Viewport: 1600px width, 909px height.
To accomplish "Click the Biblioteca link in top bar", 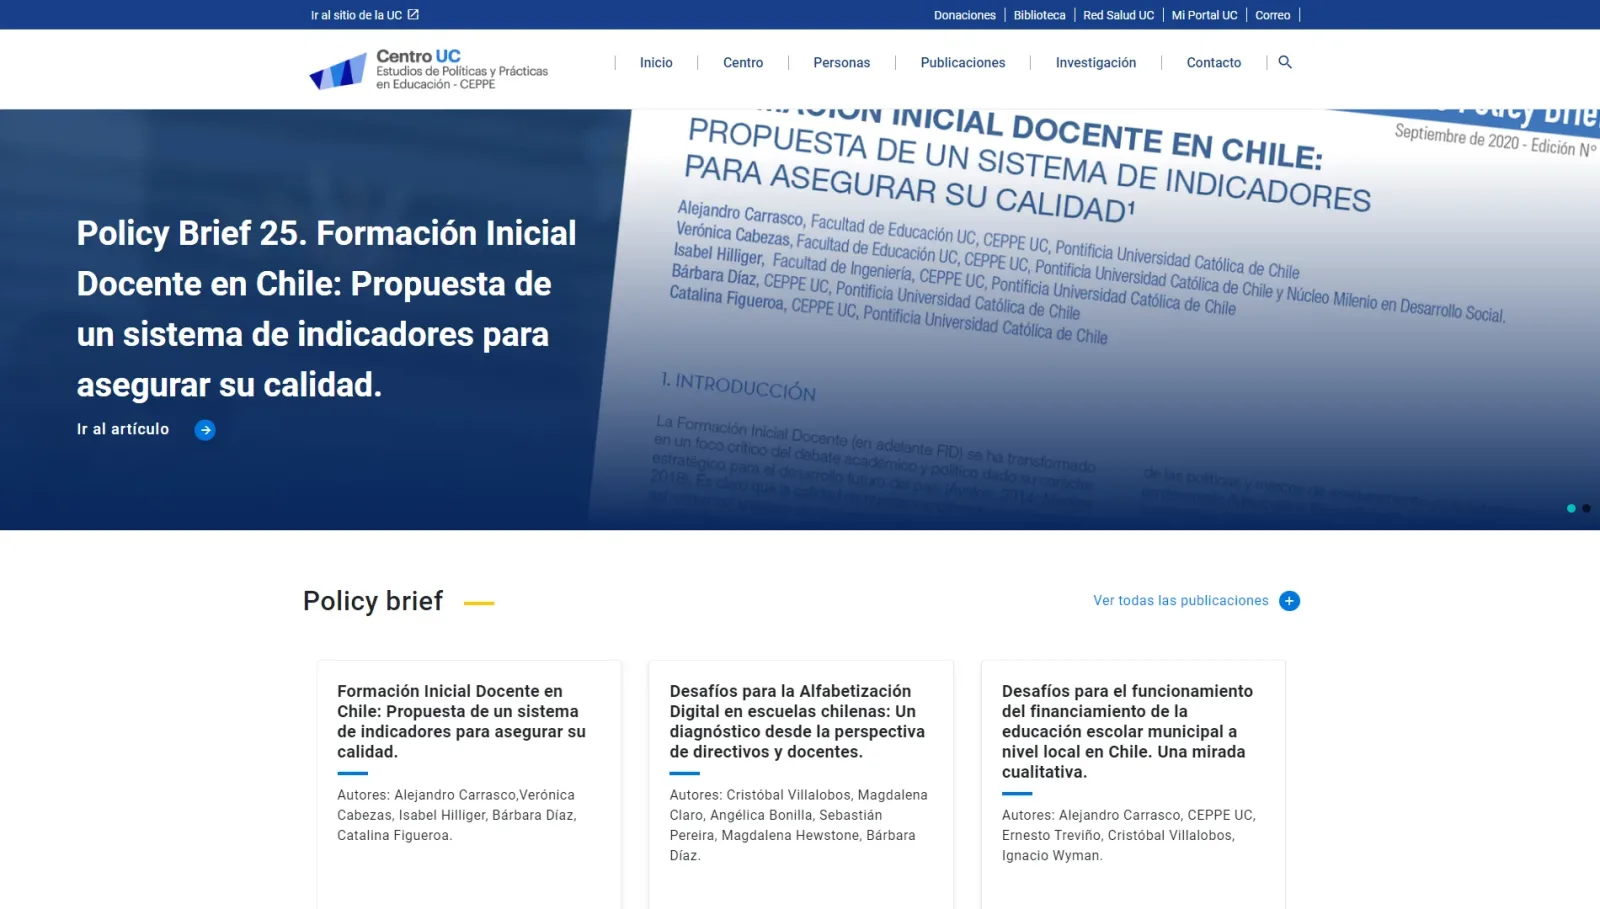I will click(x=1040, y=15).
